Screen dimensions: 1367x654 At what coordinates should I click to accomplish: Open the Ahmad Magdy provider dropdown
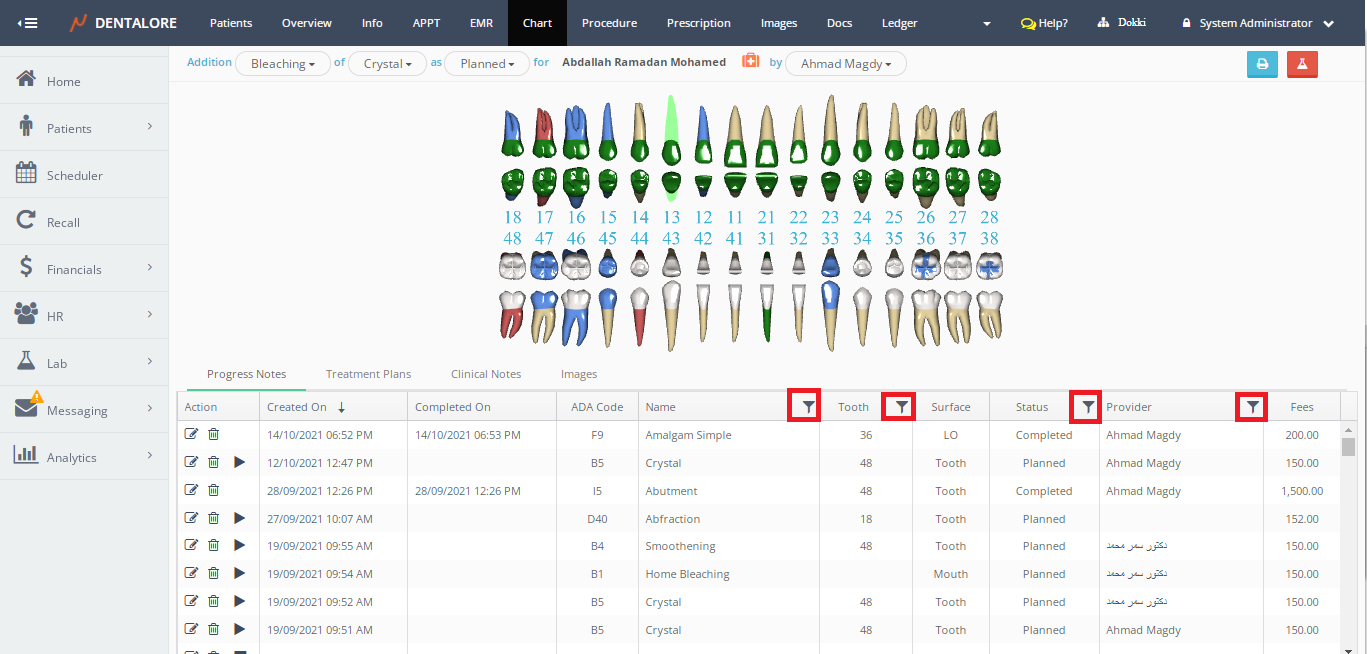(x=845, y=64)
